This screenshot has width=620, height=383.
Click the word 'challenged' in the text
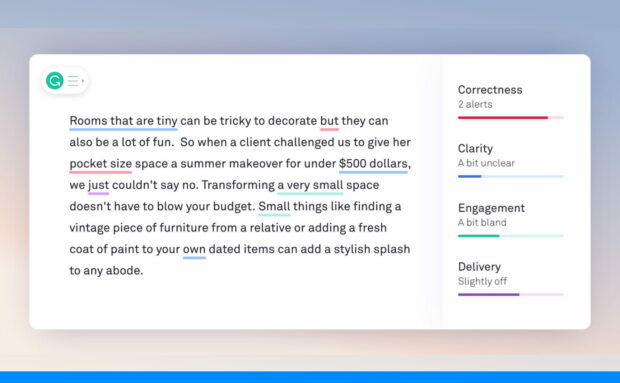[x=304, y=142]
